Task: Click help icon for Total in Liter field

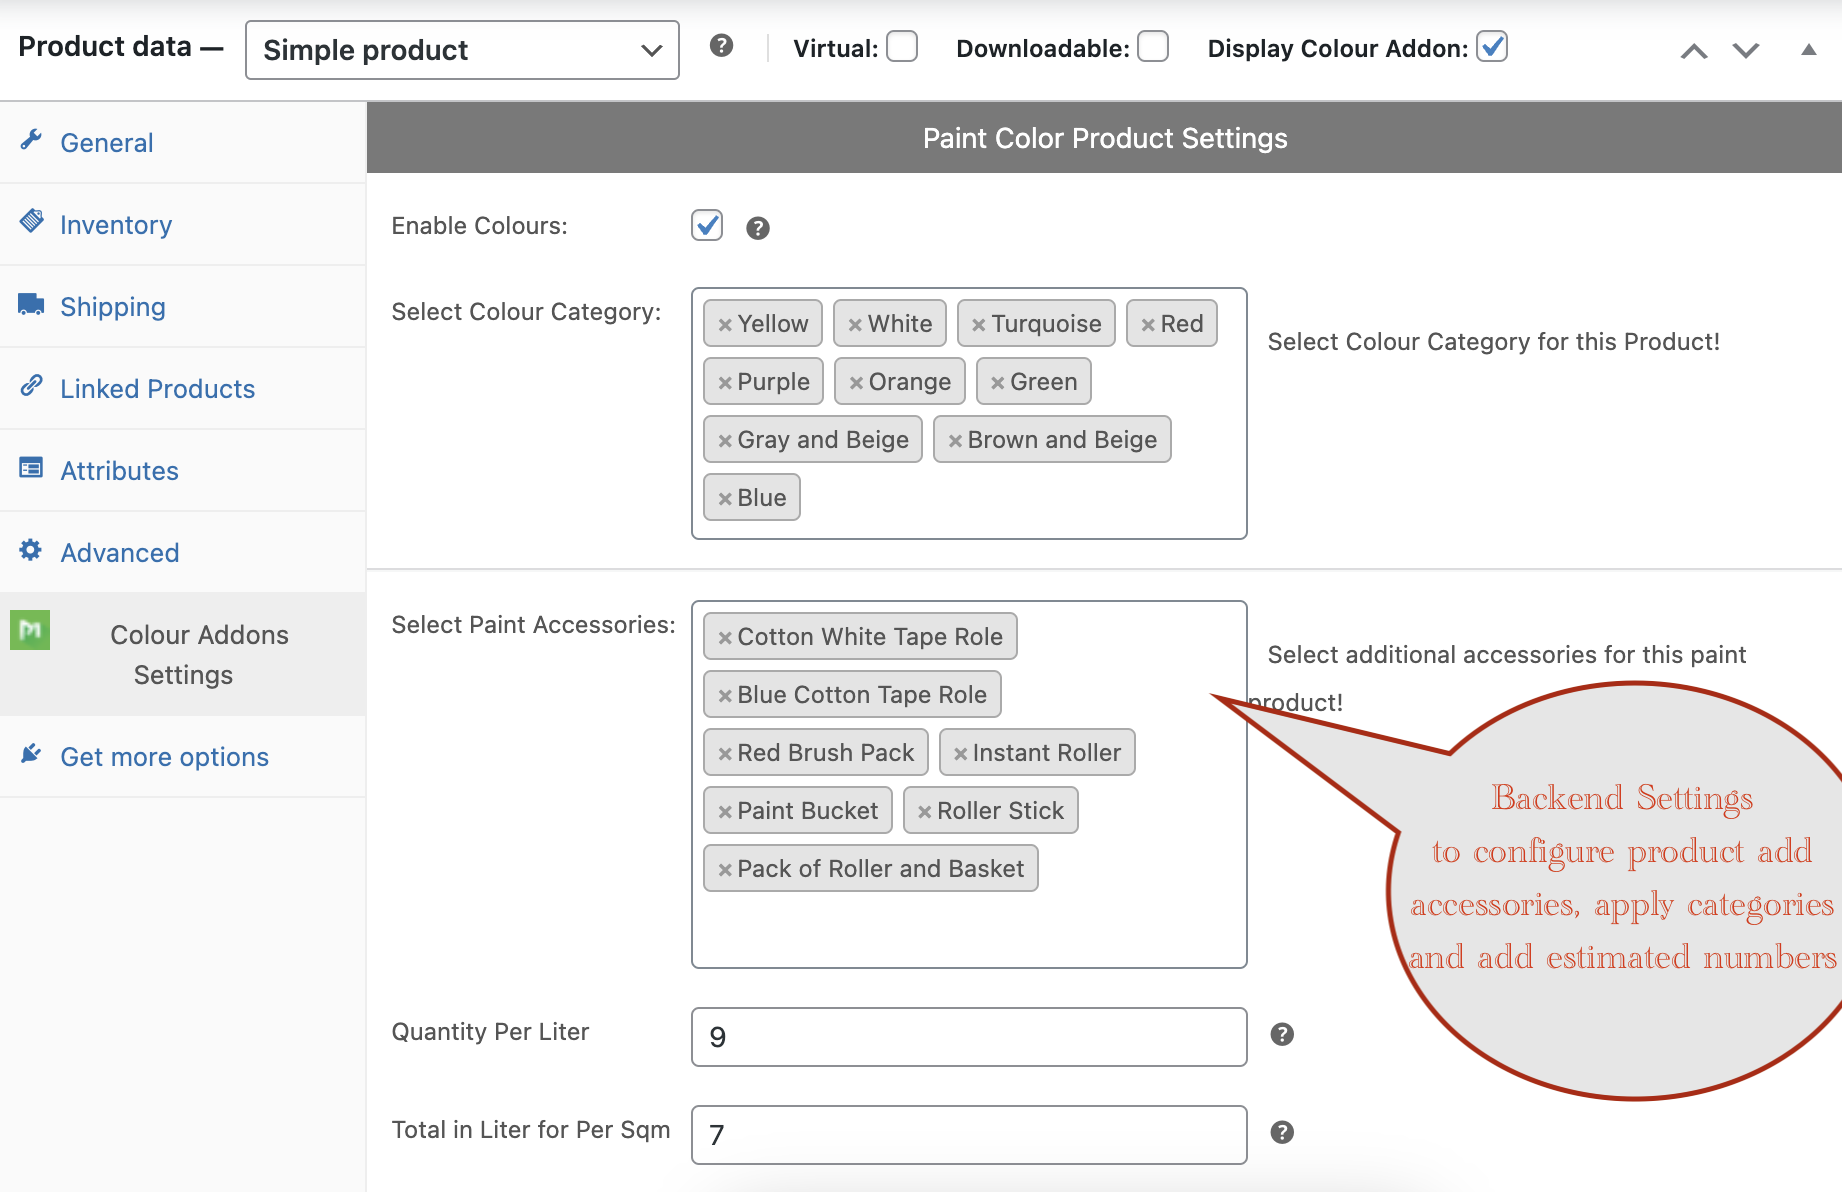Action: [1282, 1133]
